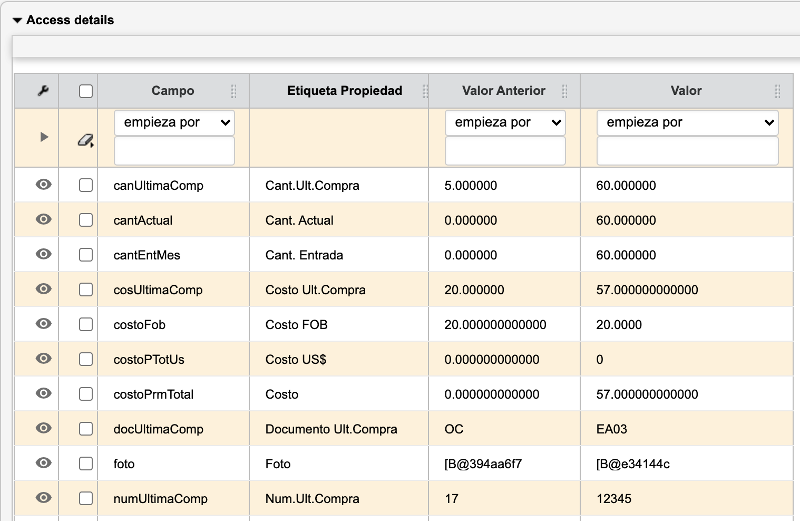The width and height of the screenshot is (800, 521).
Task: Click eye icon beside costoFob row
Action: (x=43, y=324)
